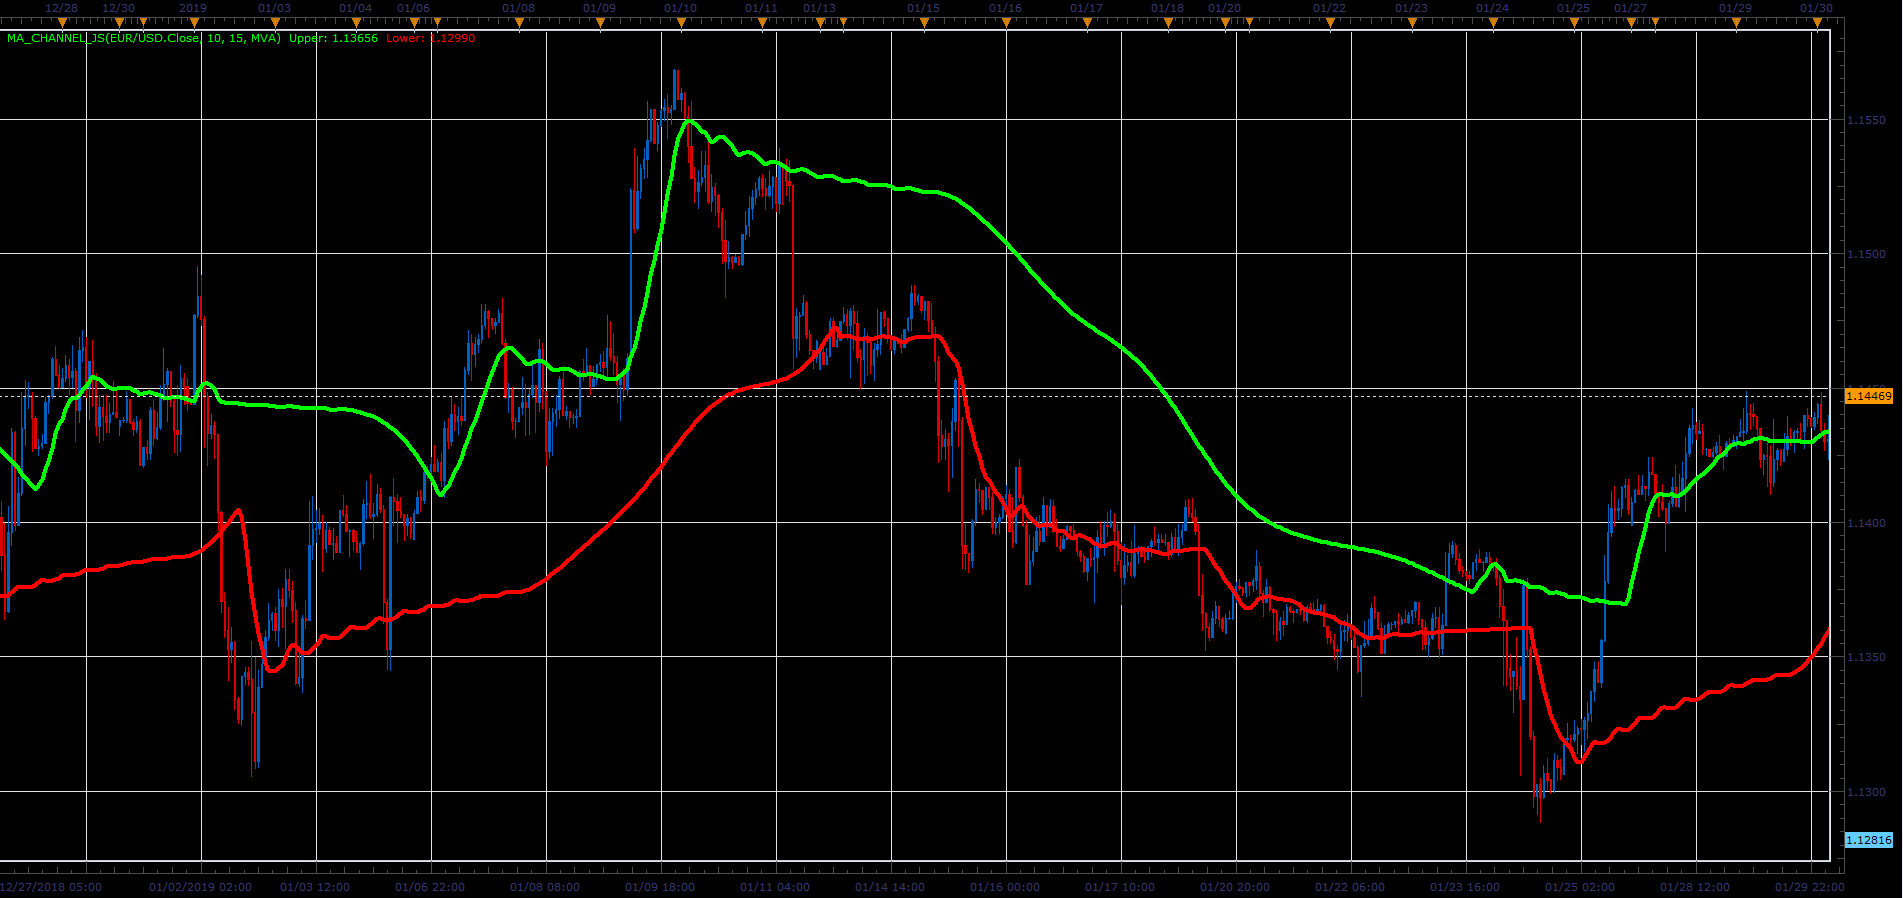
Task: Click the 12/27/2018 05:00 time axis label
Action: point(51,887)
